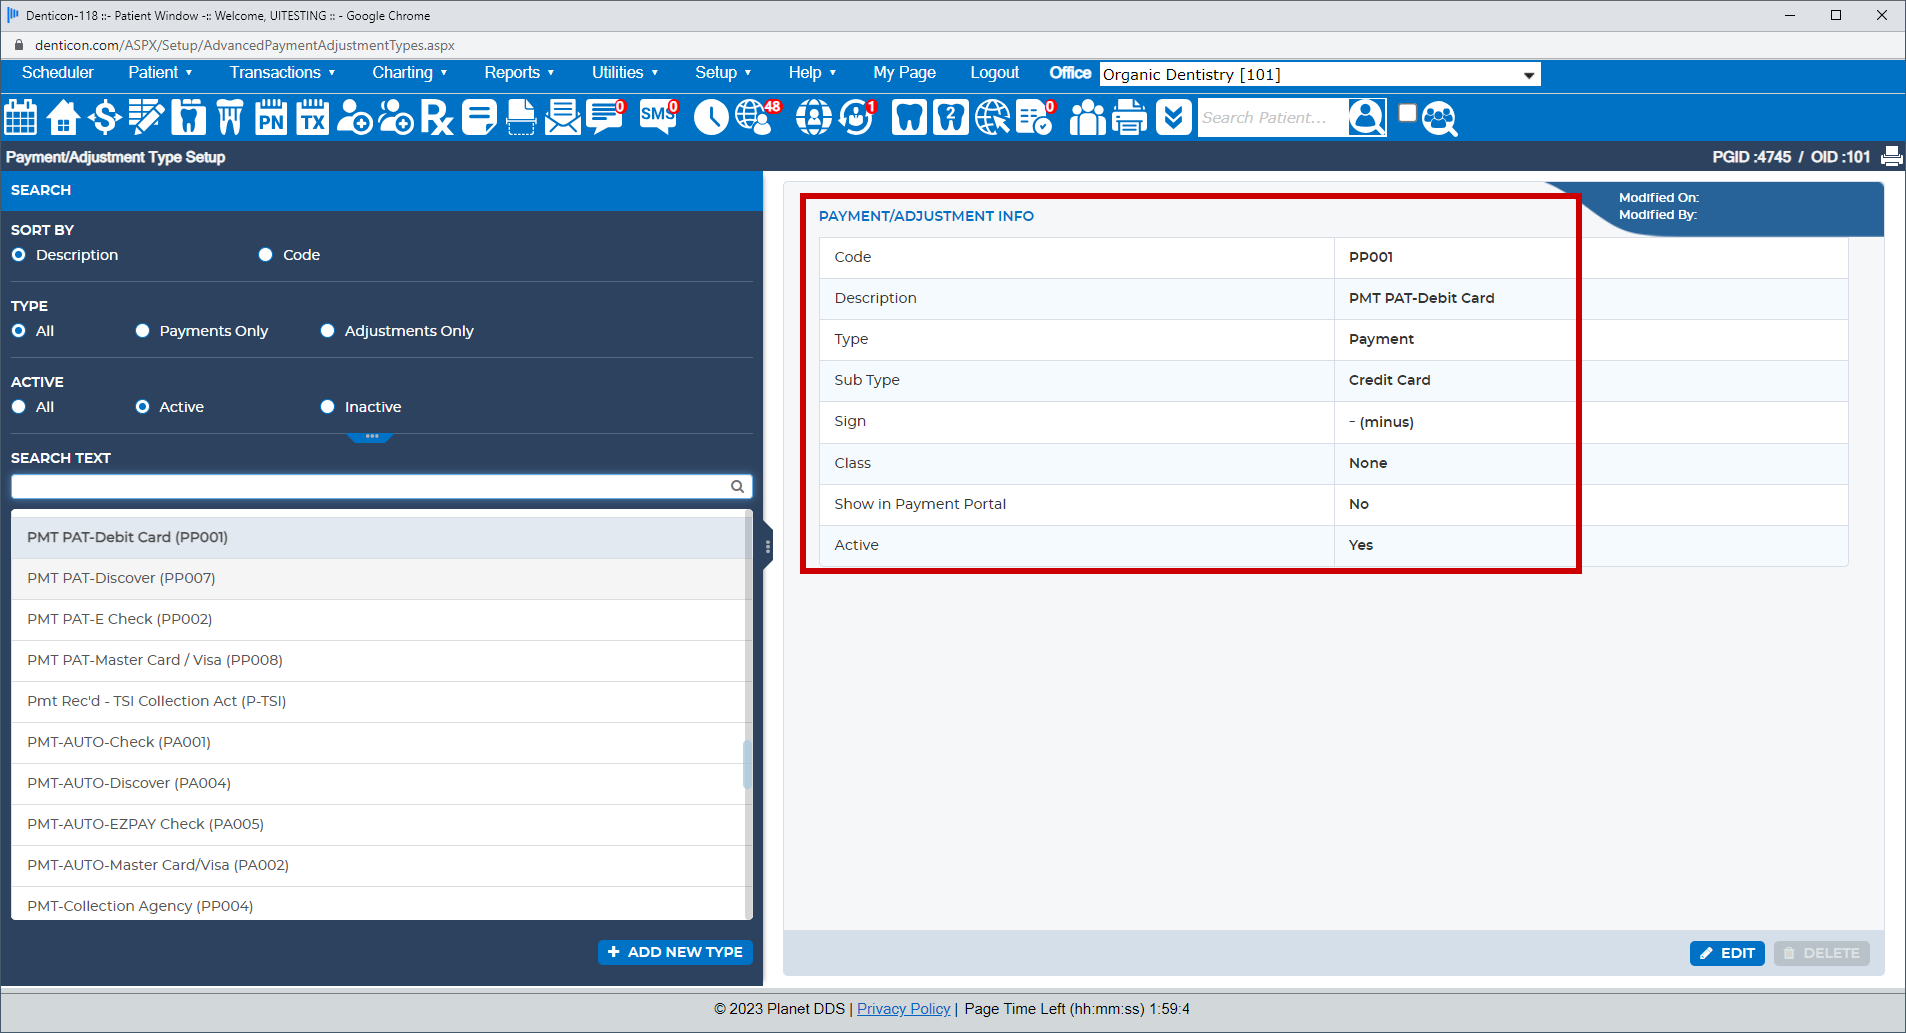
Task: Open the Rx prescriptions icon
Action: coord(437,117)
